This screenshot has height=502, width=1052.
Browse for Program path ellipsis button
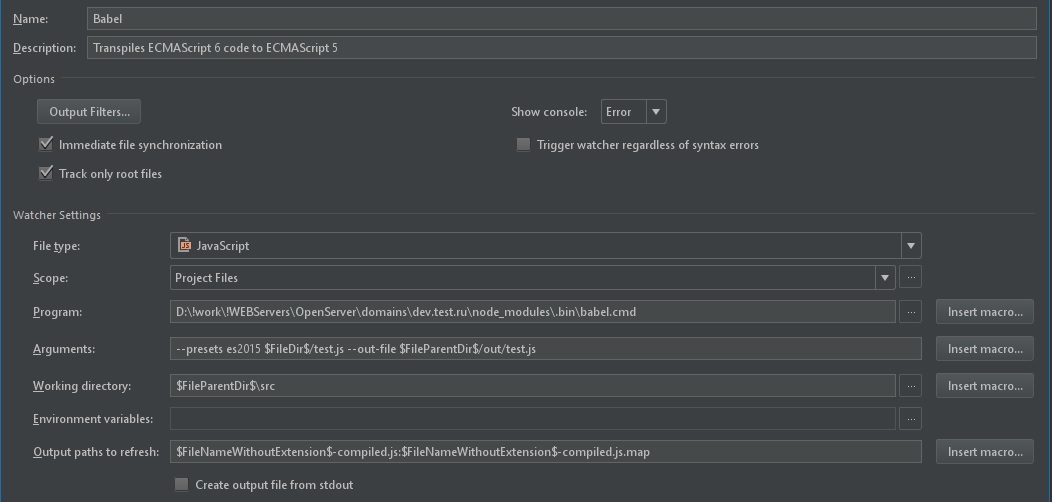click(910, 312)
